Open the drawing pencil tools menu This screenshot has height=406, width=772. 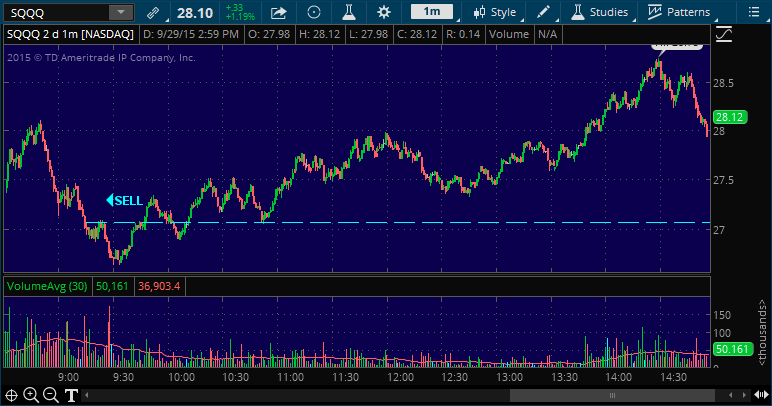click(543, 12)
